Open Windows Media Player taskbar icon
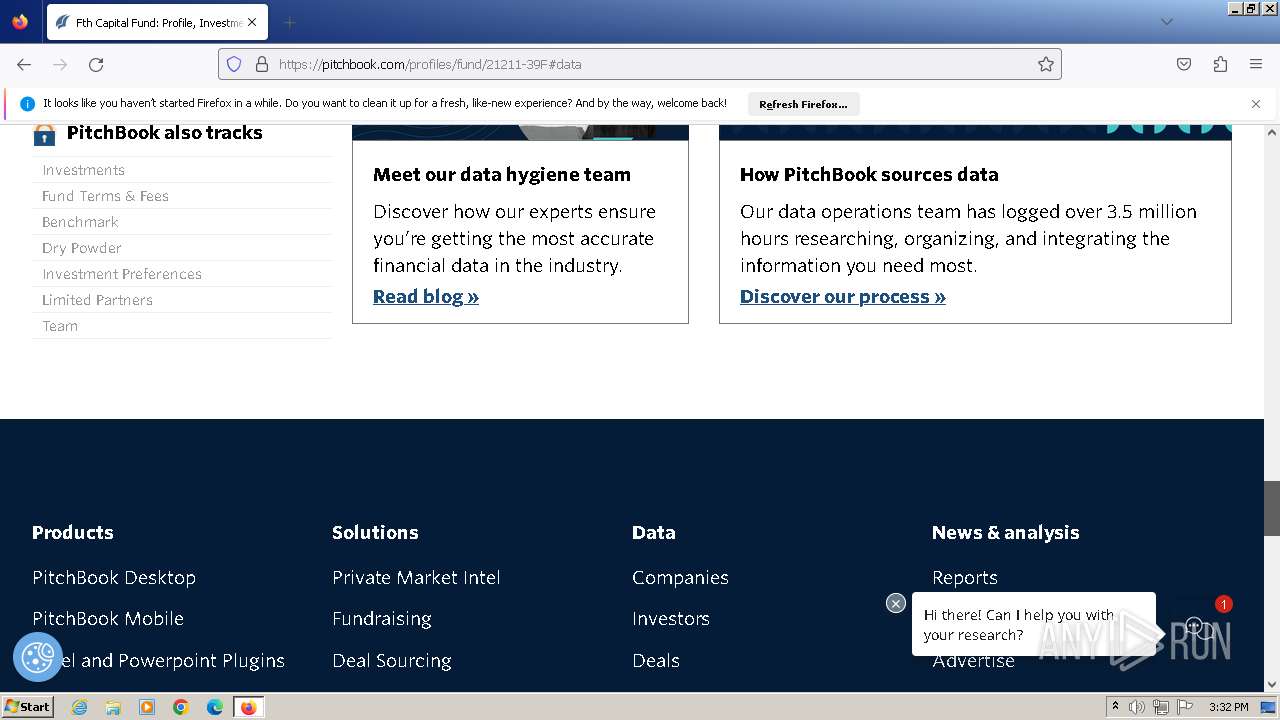Viewport: 1280px width, 720px height. [147, 707]
